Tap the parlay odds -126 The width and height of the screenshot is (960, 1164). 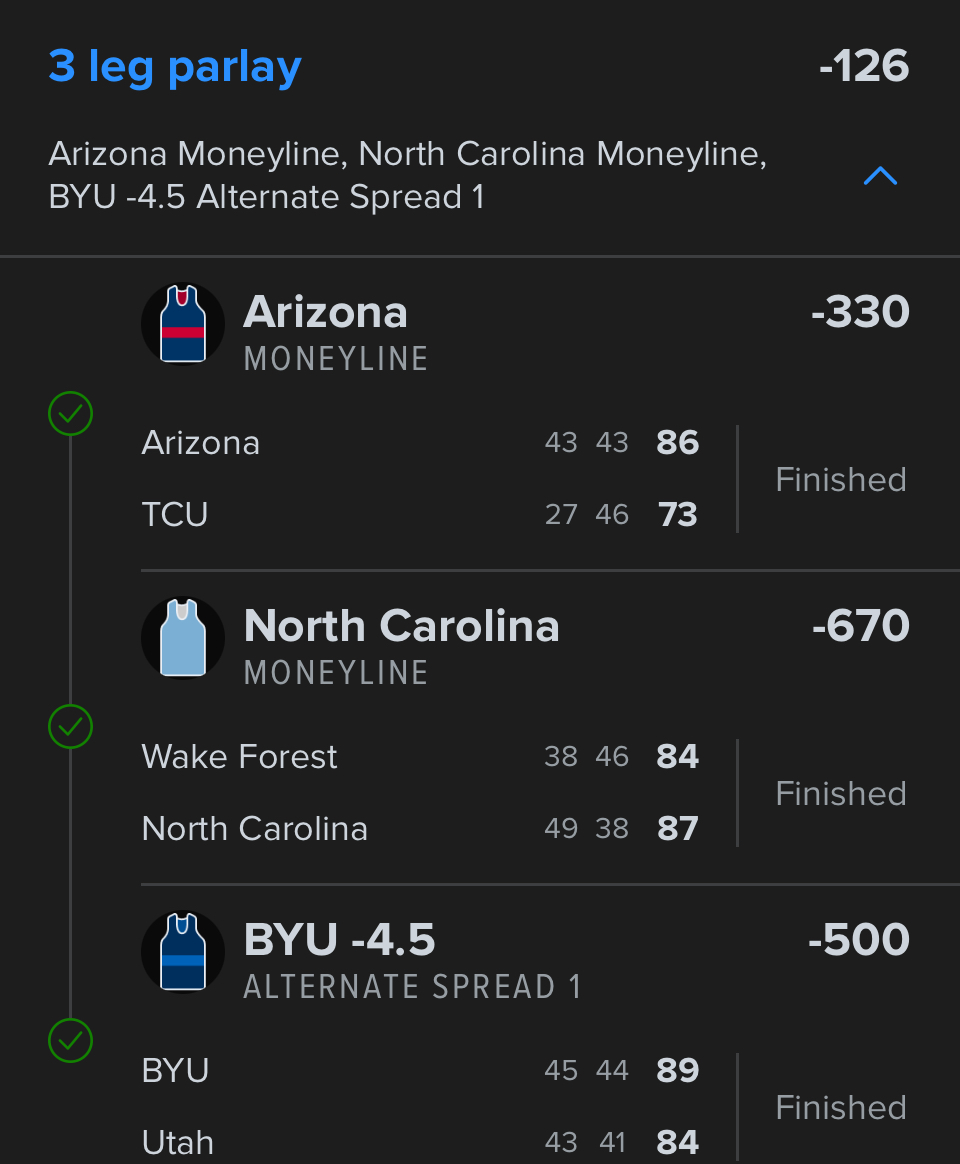[863, 67]
